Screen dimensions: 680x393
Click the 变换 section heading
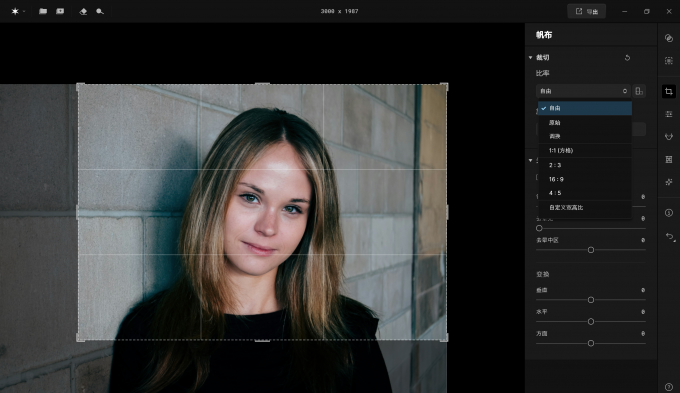tap(543, 274)
